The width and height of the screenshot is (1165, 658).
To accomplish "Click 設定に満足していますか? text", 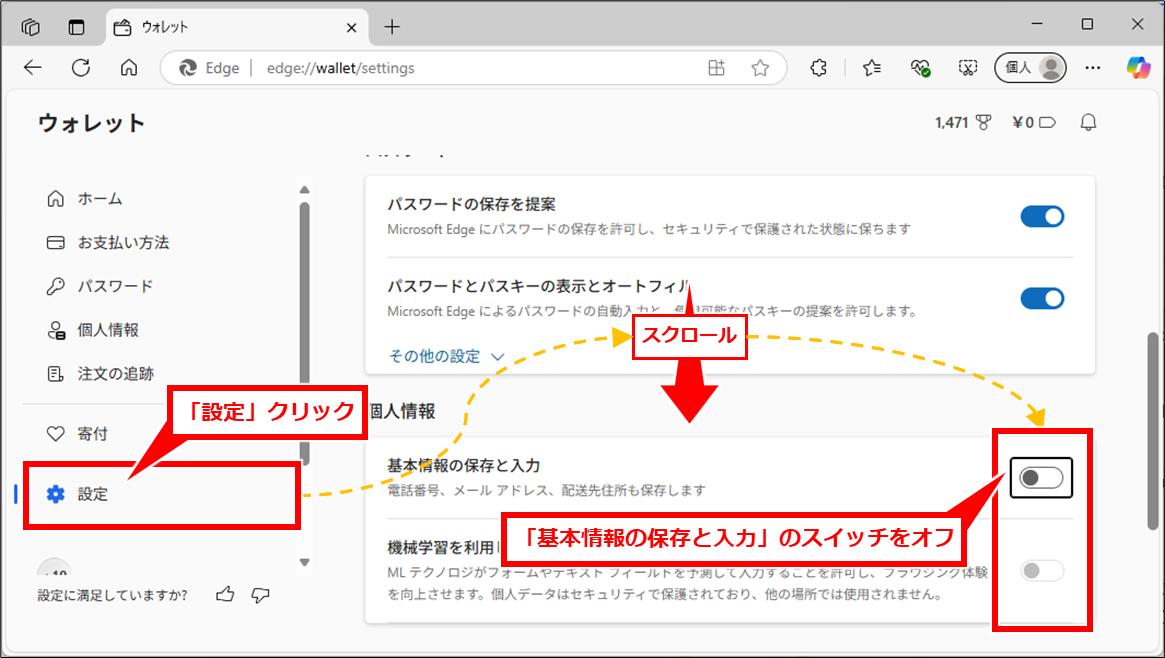I will (112, 596).
